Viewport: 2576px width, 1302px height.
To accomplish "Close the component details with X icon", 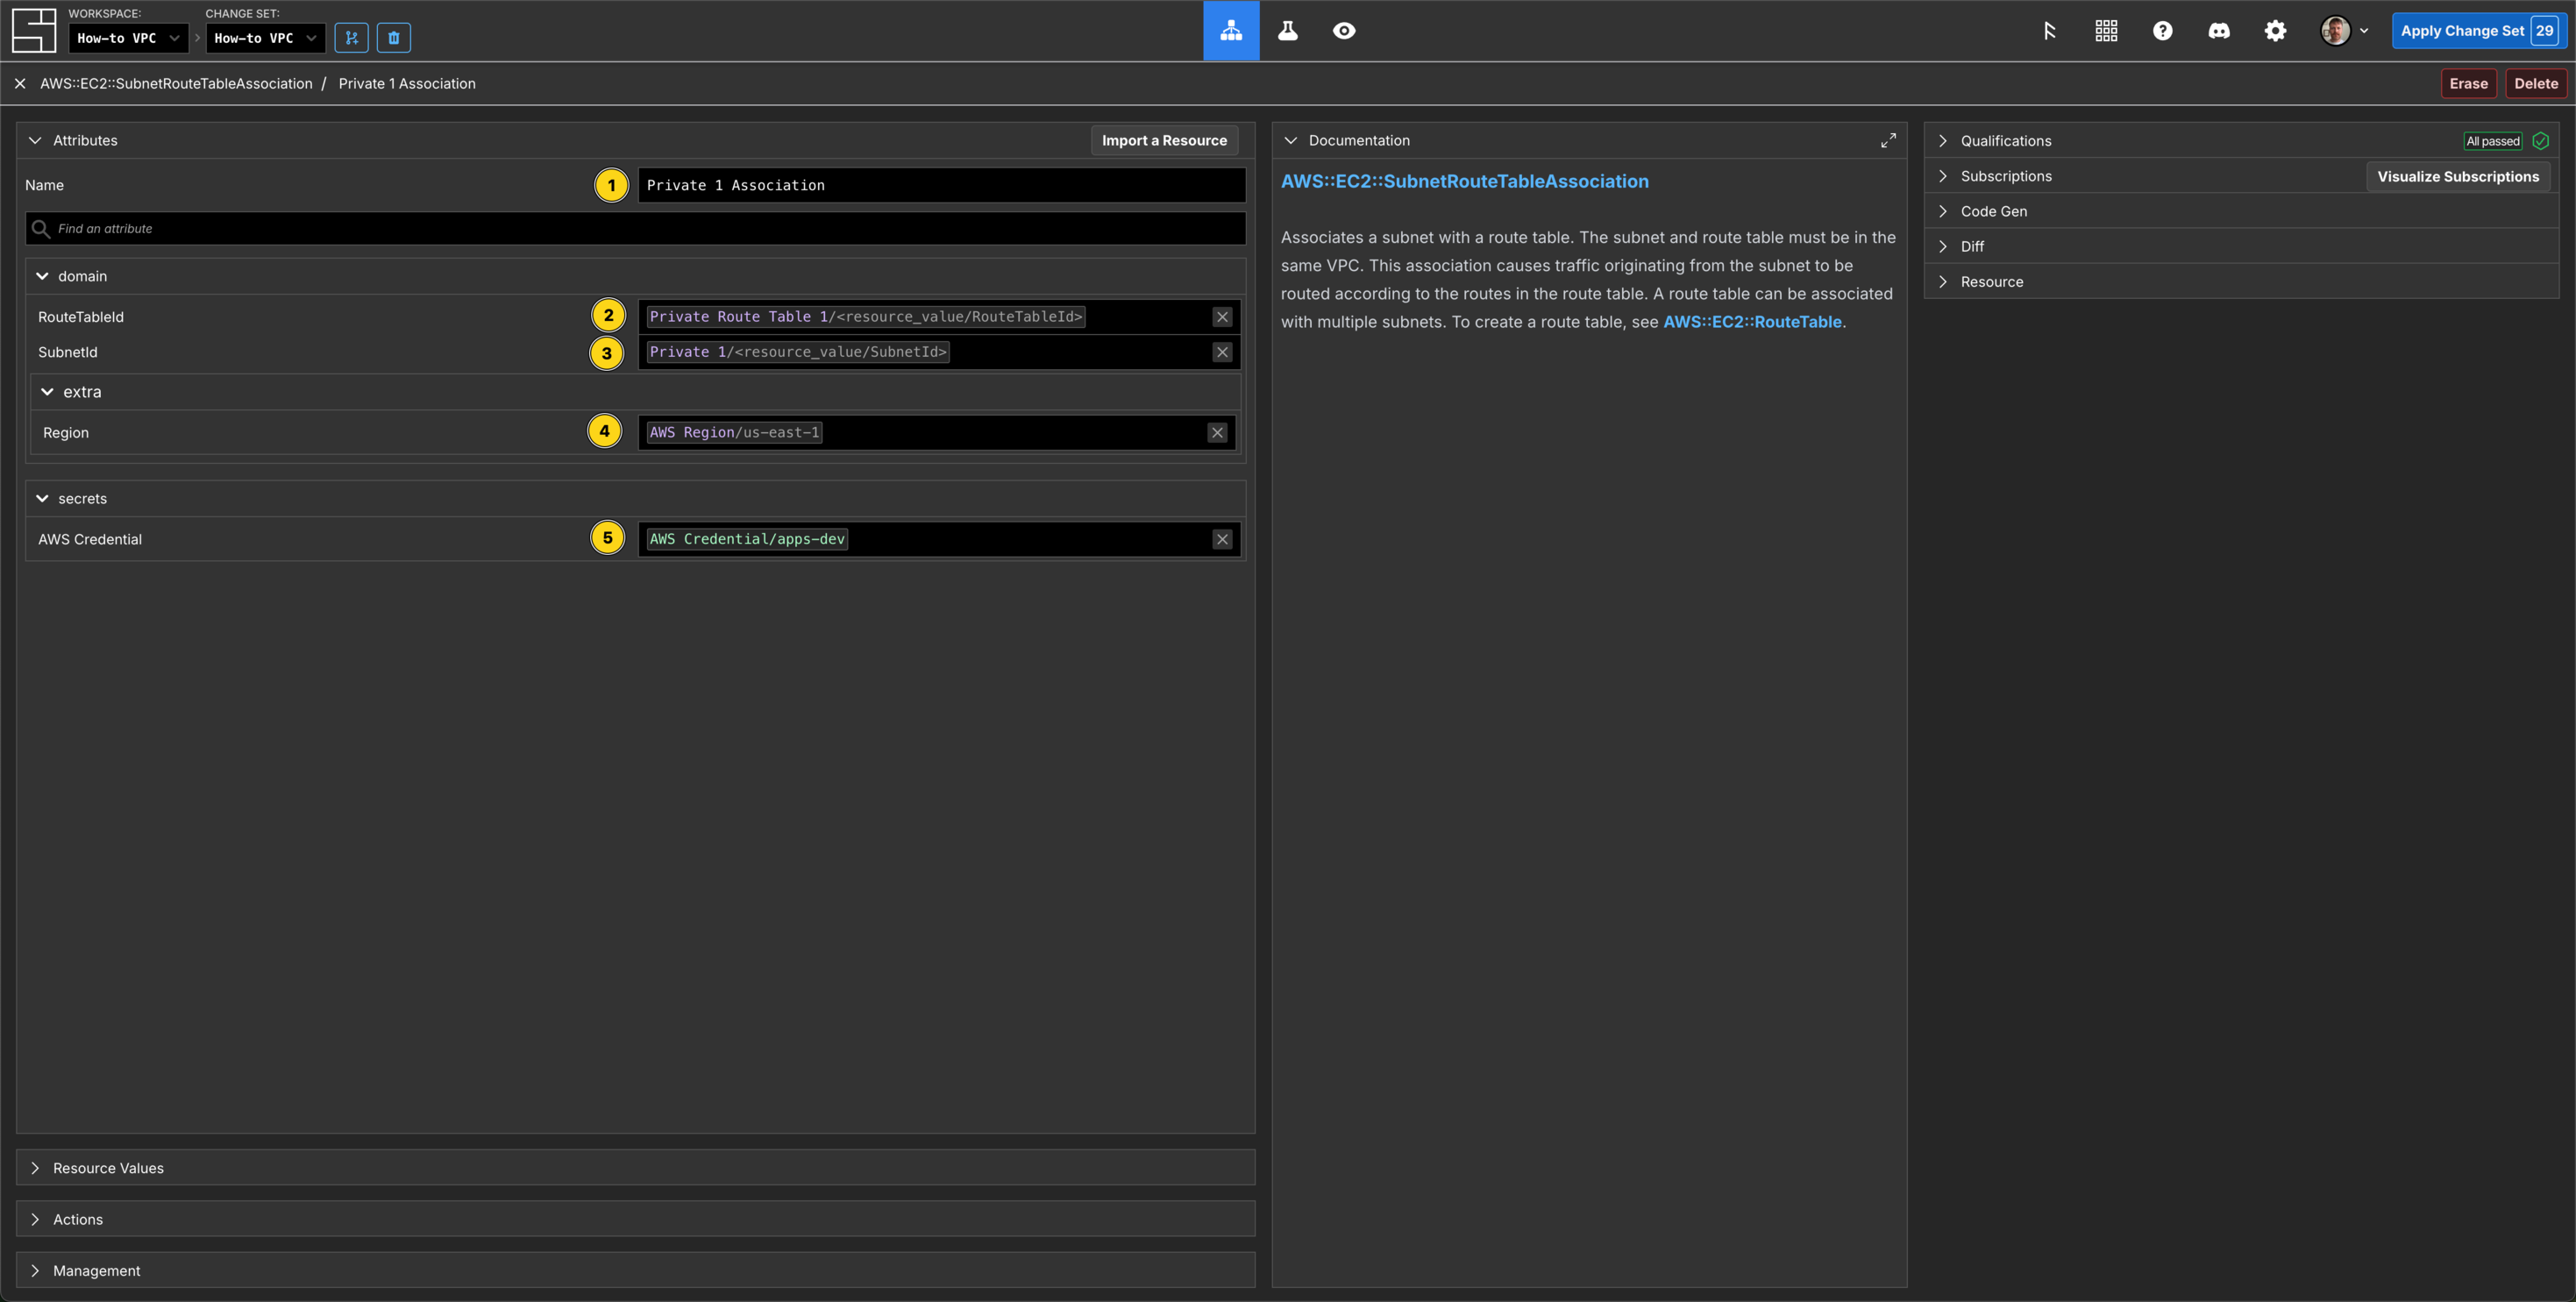I will [20, 84].
